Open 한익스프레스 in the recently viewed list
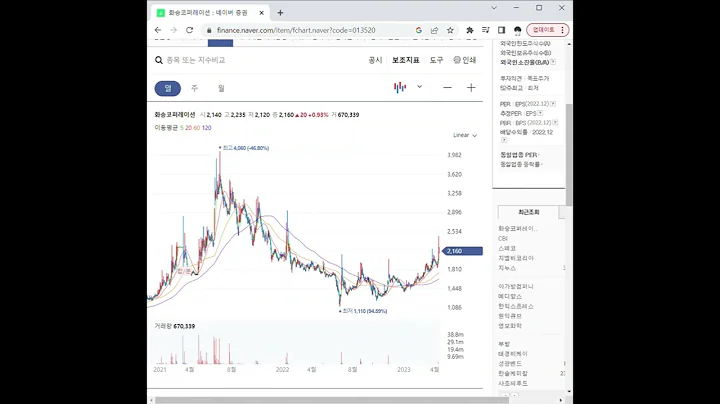Screen dimensions: 720x404 (516, 306)
